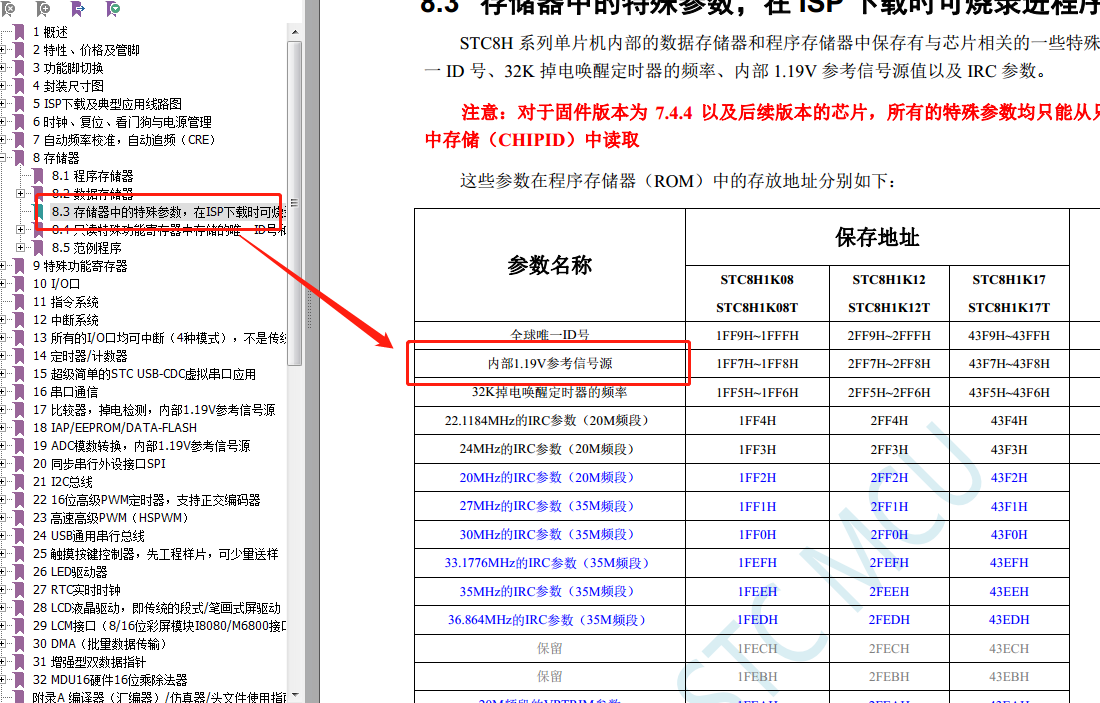The width and height of the screenshot is (1100, 703).
Task: Expand the section 8.4 bookmark node
Action: [21, 229]
